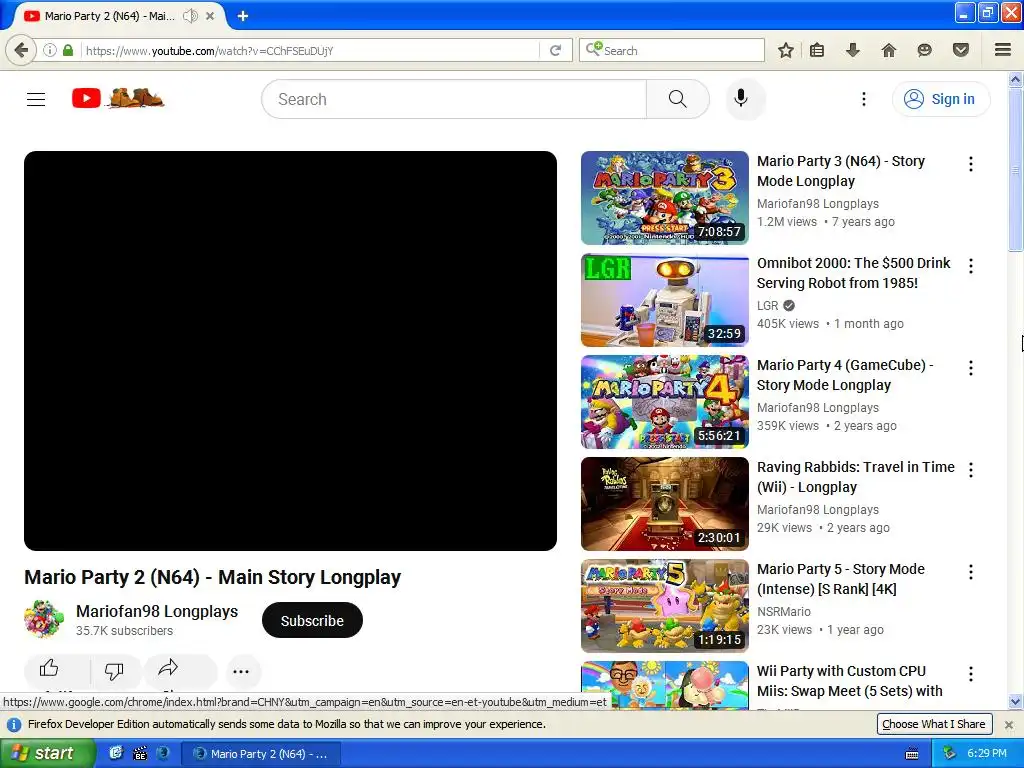This screenshot has width=1024, height=768.
Task: Sign in to YouTube
Action: pyautogui.click(x=941, y=99)
